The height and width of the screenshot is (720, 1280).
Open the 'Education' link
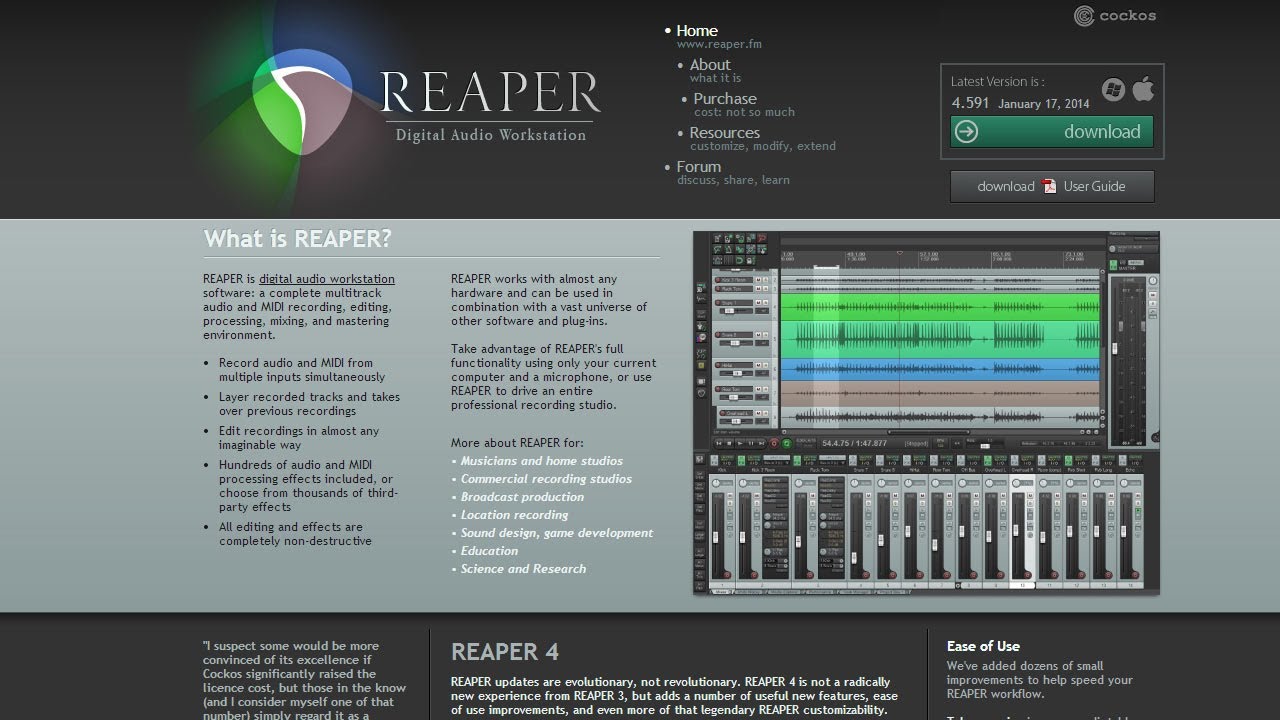point(489,551)
